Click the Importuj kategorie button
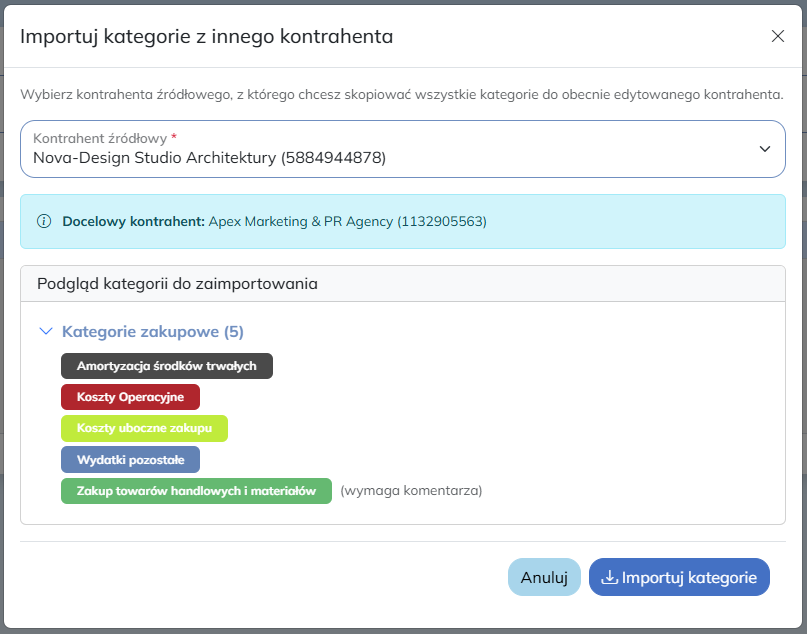807x634 pixels. coord(679,577)
